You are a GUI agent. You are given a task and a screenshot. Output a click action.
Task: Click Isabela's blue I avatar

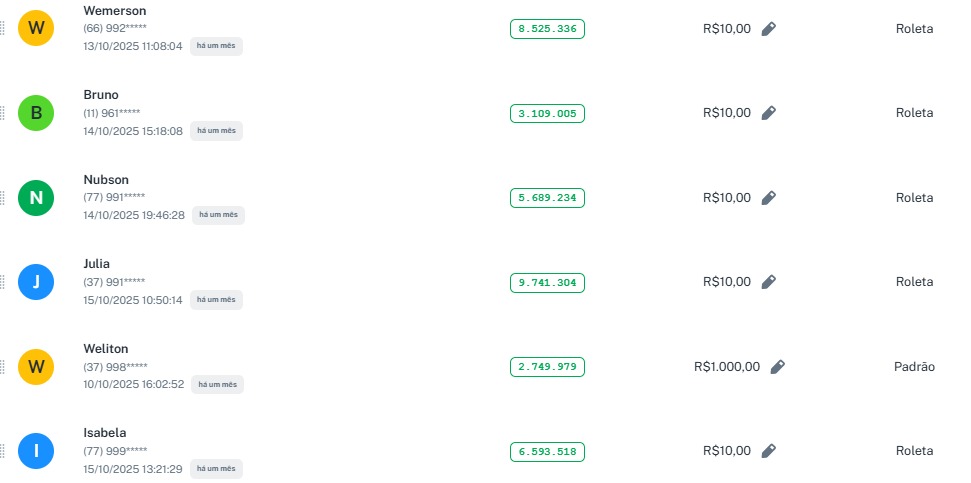37,451
